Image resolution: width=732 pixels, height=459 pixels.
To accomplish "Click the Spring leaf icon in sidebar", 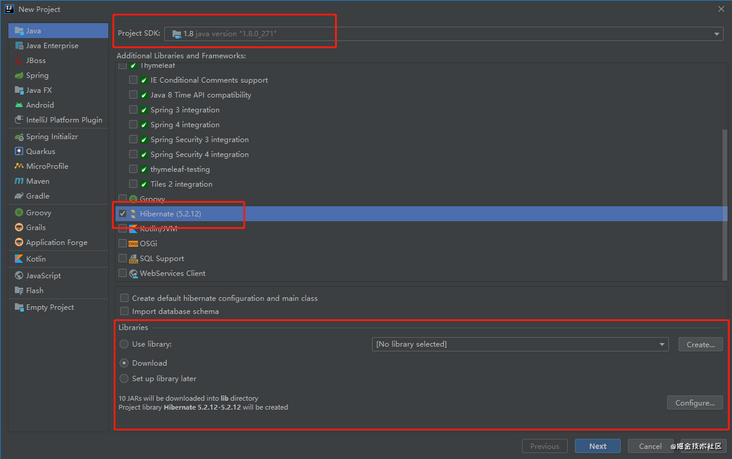I will pyautogui.click(x=19, y=75).
